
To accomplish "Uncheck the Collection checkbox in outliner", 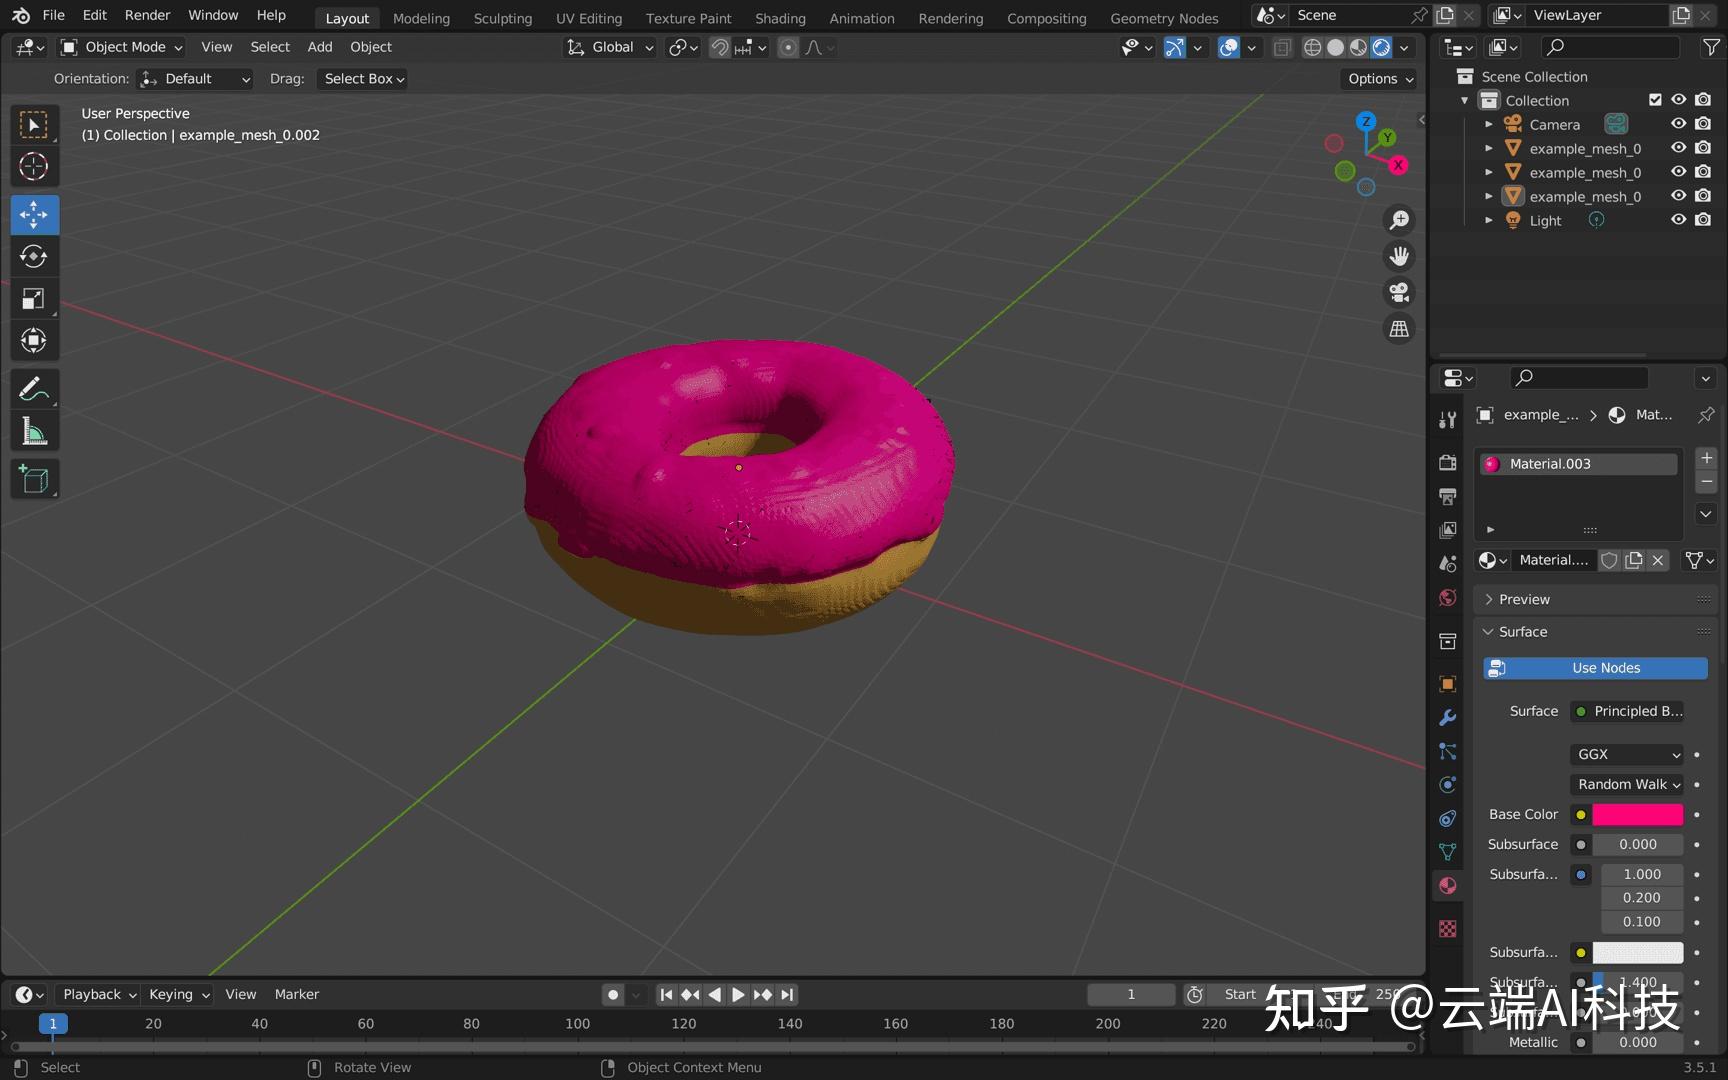I will tap(1656, 99).
